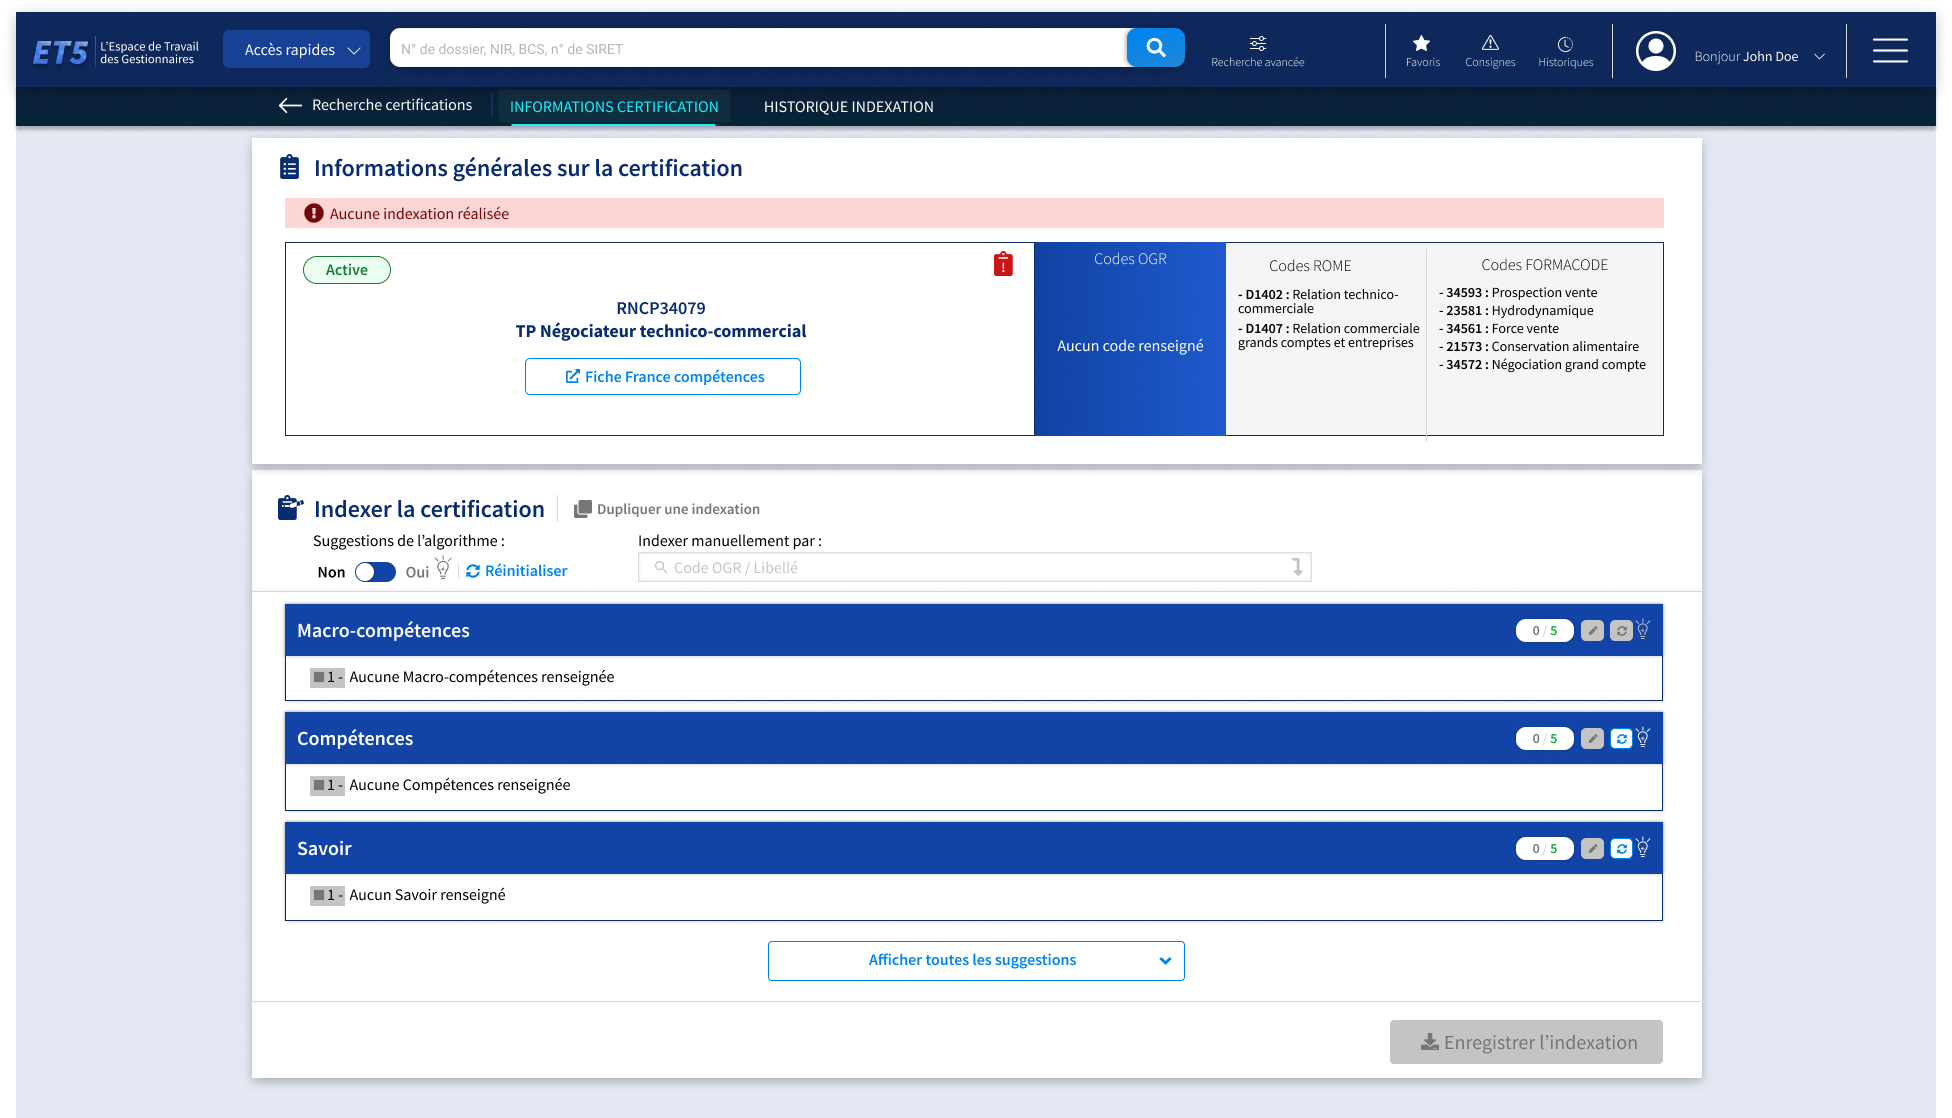Click pencil edit icon in Macro-compétences header
Image resolution: width=1952 pixels, height=1118 pixels.
pos(1592,631)
